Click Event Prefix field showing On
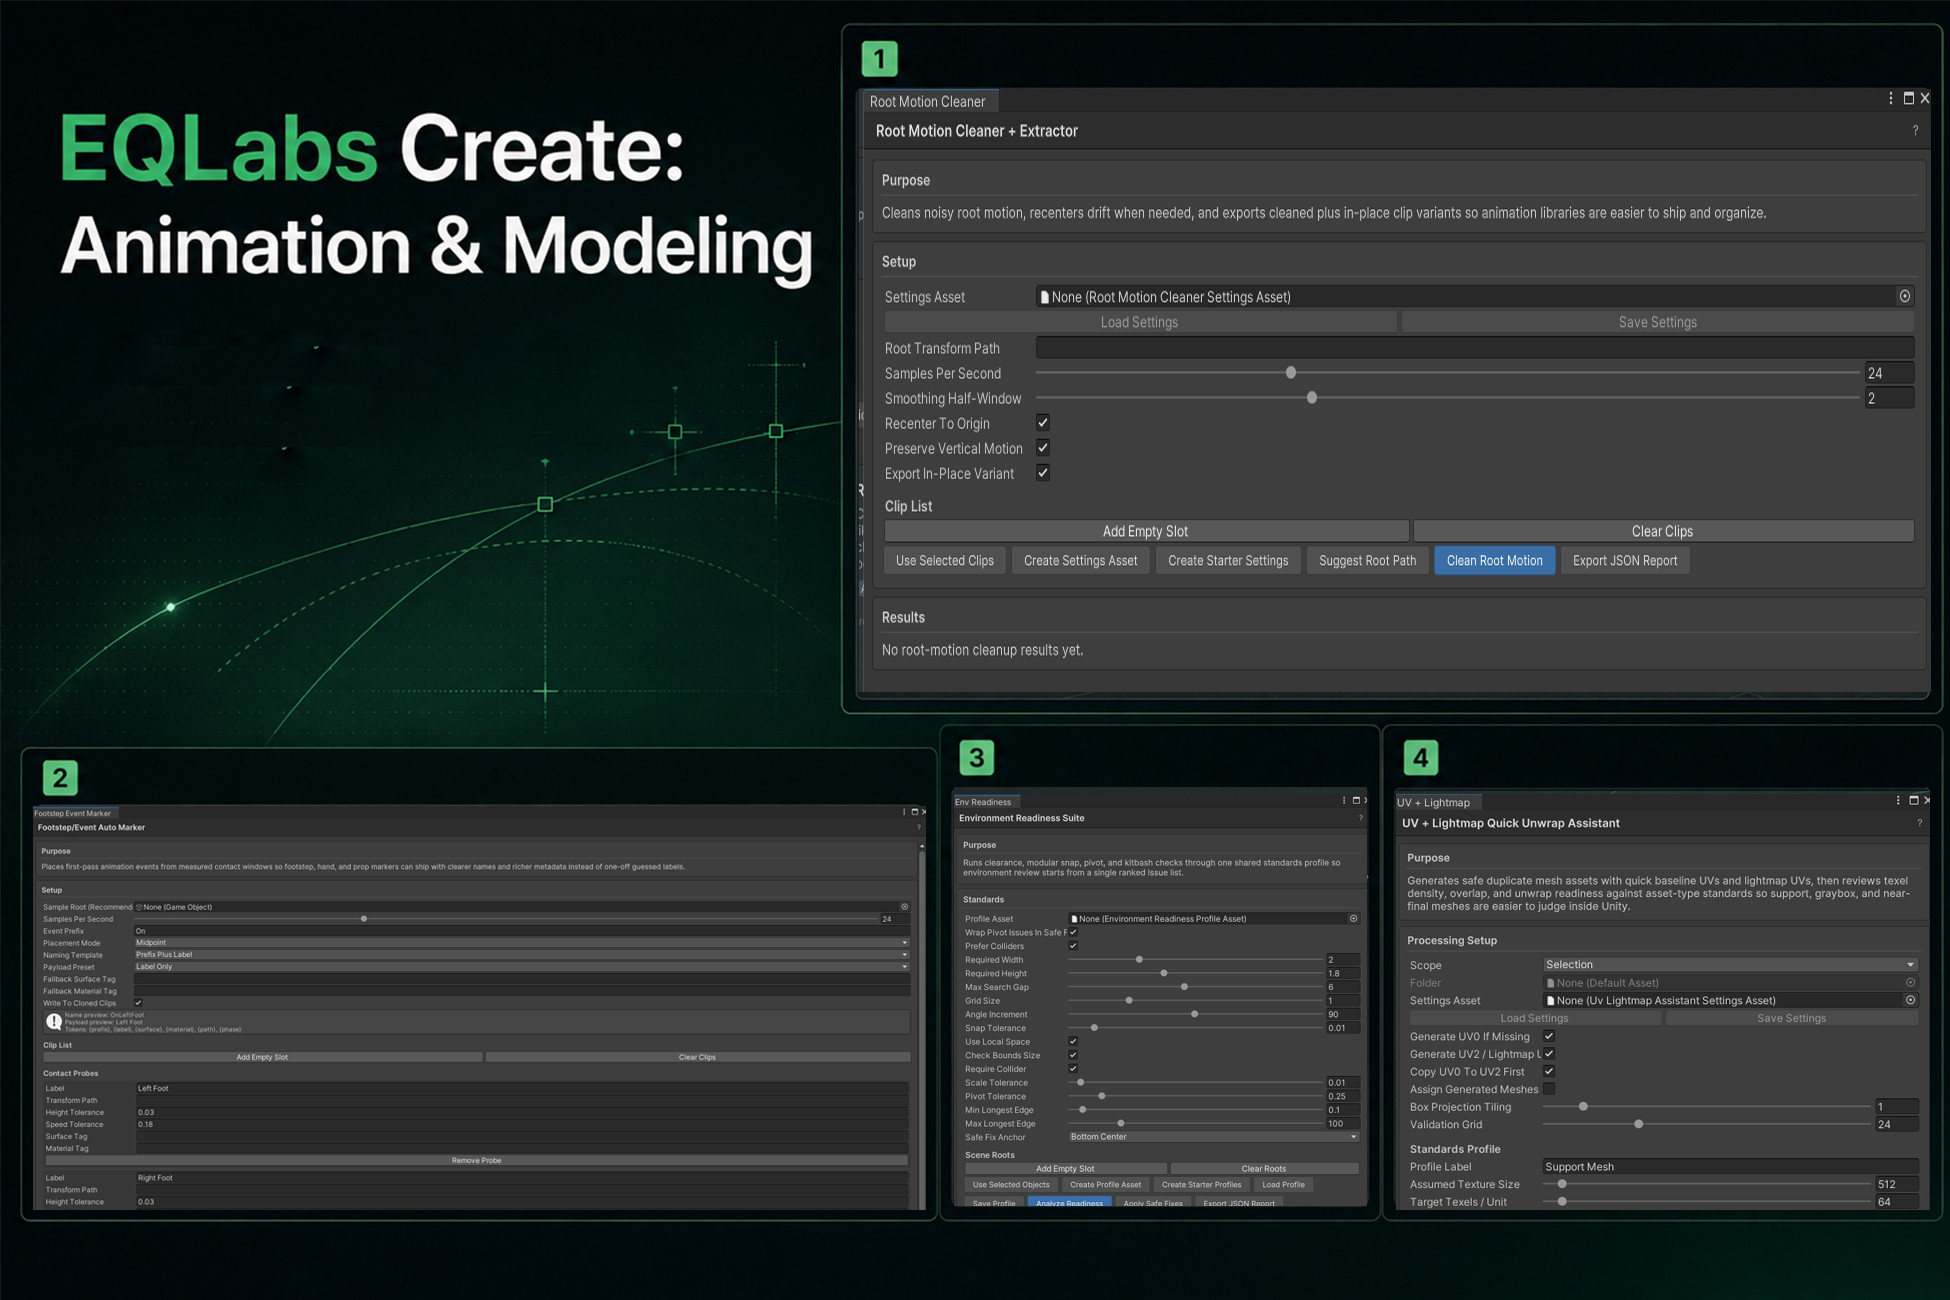 coord(521,930)
